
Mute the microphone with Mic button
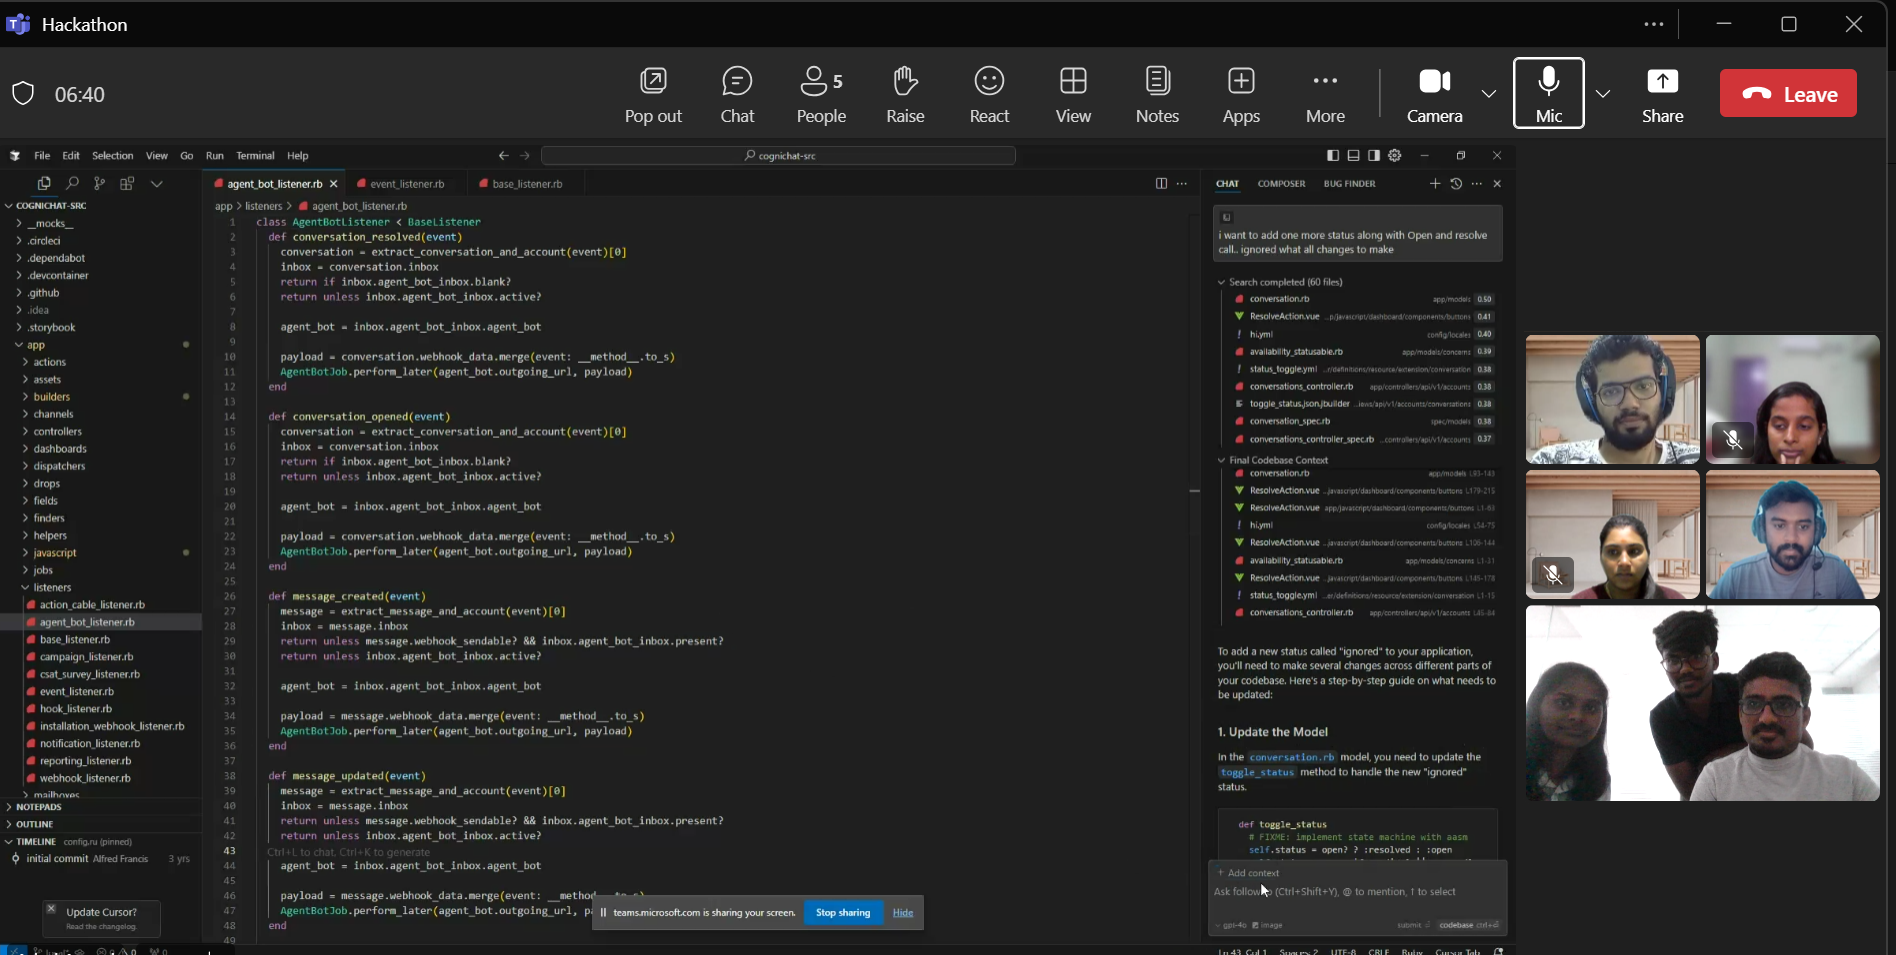pos(1548,94)
